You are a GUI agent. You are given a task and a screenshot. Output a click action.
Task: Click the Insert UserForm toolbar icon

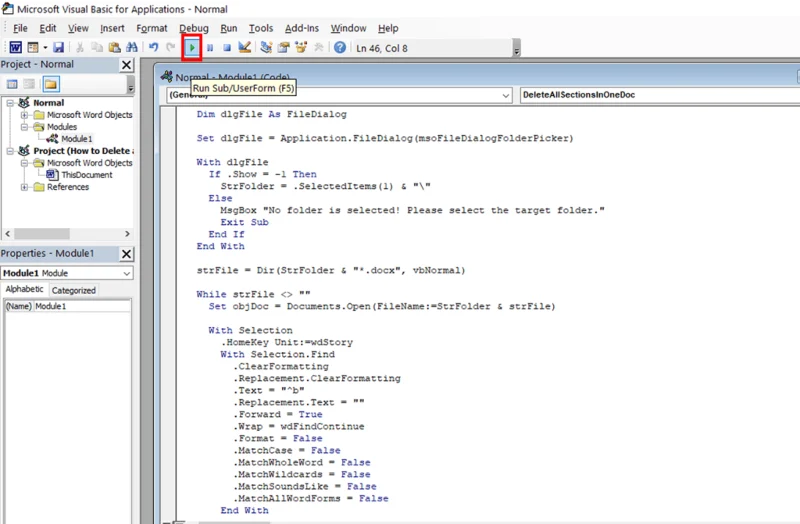[33, 47]
